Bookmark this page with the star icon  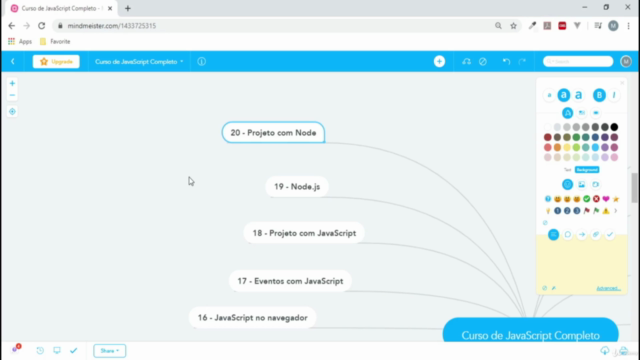click(x=513, y=26)
